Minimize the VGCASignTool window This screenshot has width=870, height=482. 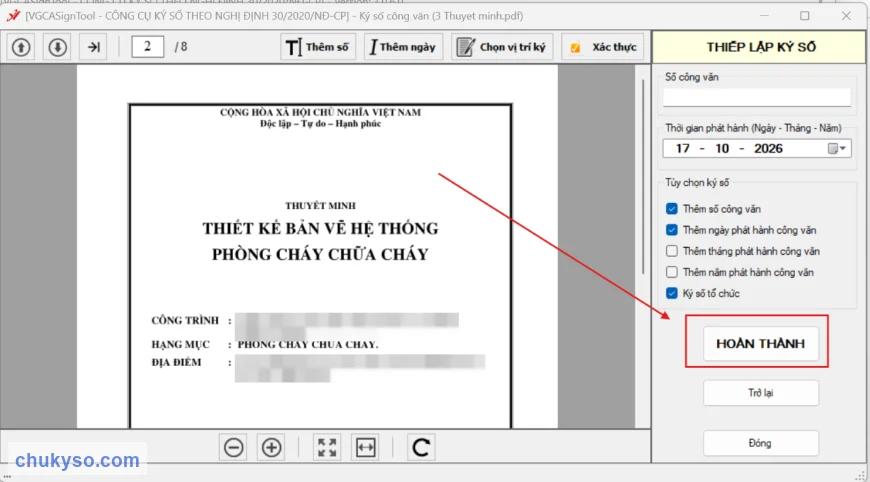coord(764,16)
